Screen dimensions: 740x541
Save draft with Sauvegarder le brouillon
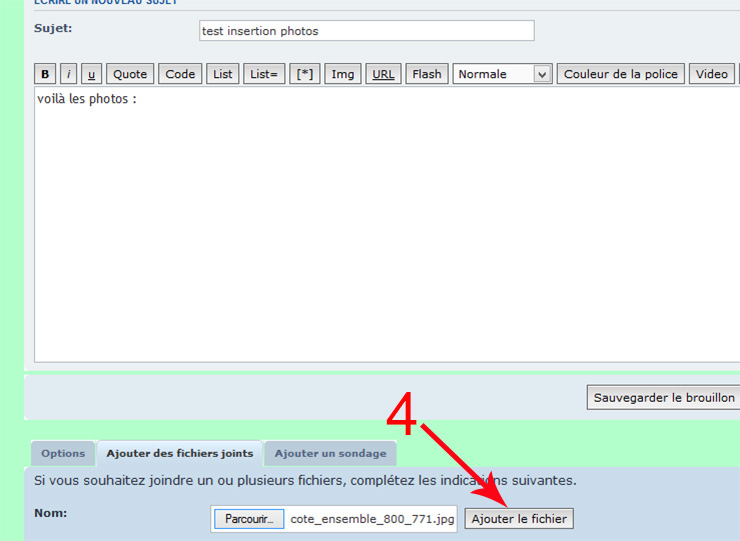point(664,397)
